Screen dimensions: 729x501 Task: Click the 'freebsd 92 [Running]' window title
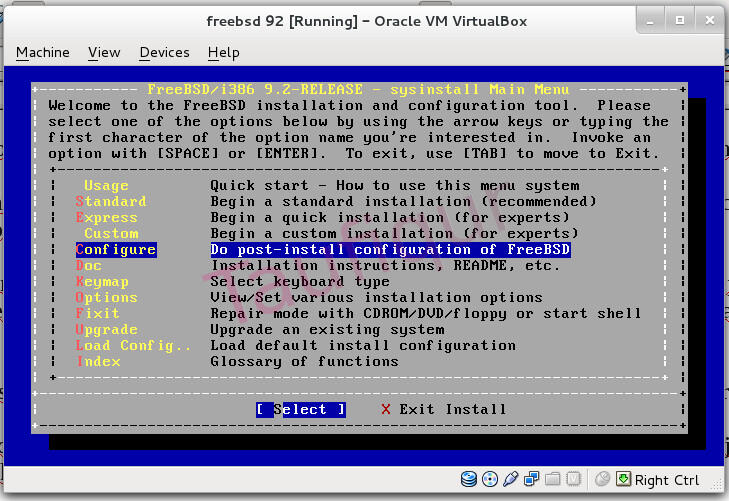(366, 21)
